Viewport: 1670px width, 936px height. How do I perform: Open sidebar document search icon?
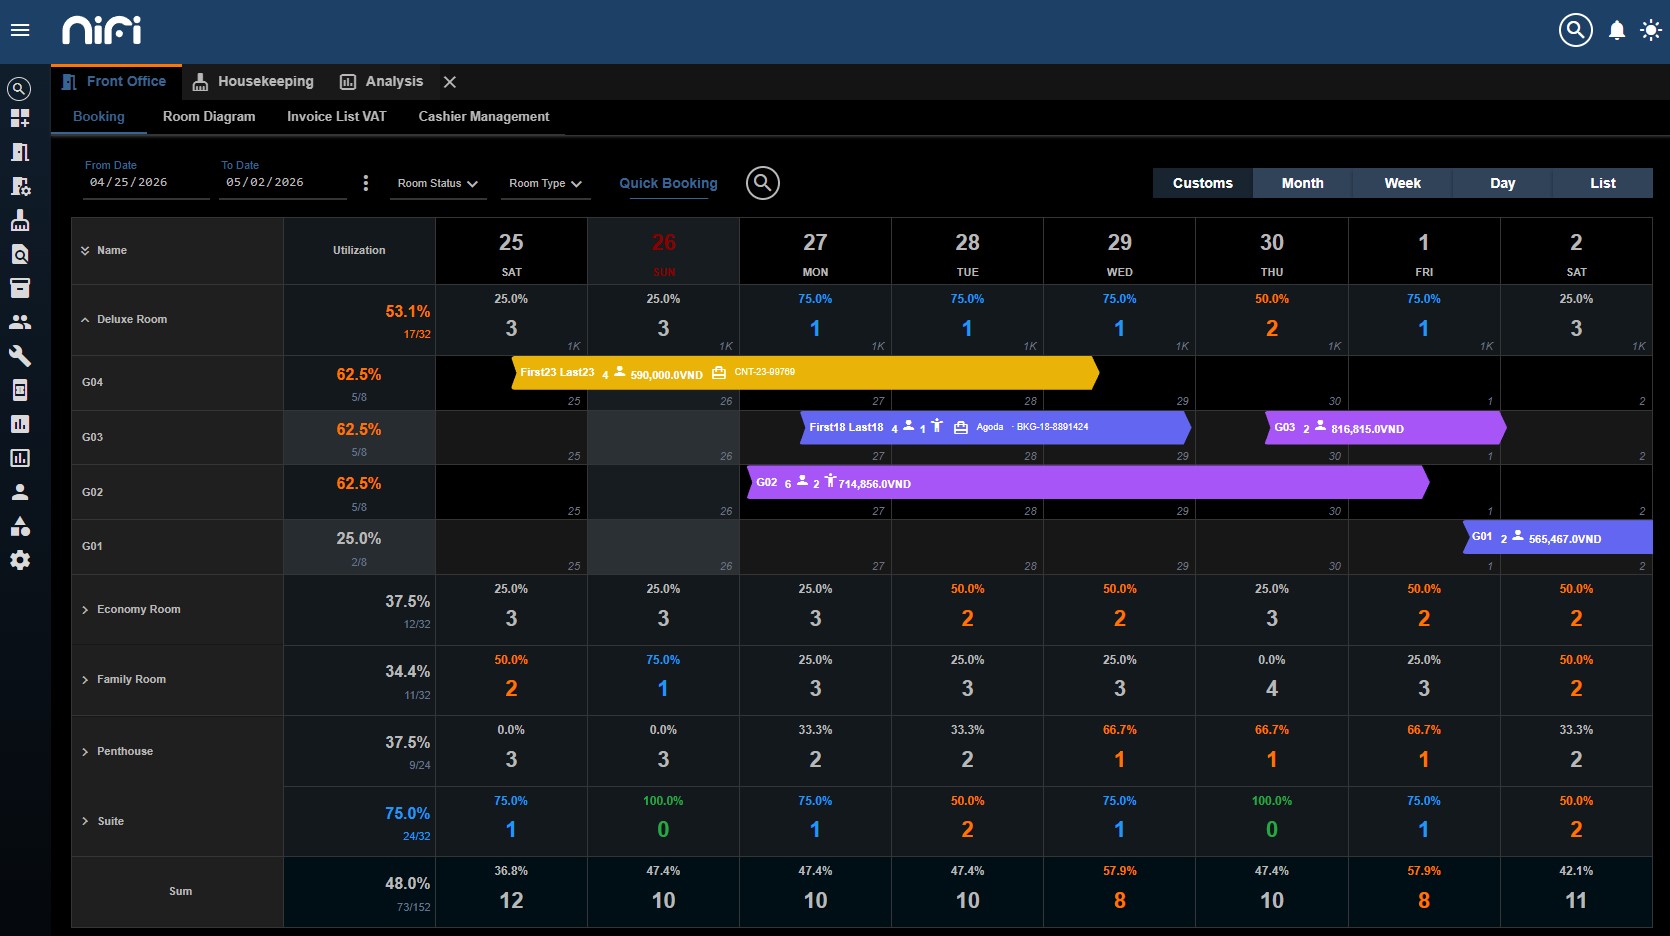pyautogui.click(x=20, y=254)
